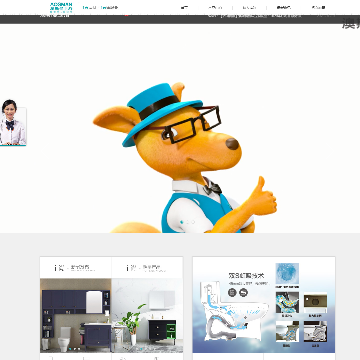This screenshot has width=360, height=360.
Task: Open the first header navigation menu item
Action: pyautogui.click(x=184, y=7)
